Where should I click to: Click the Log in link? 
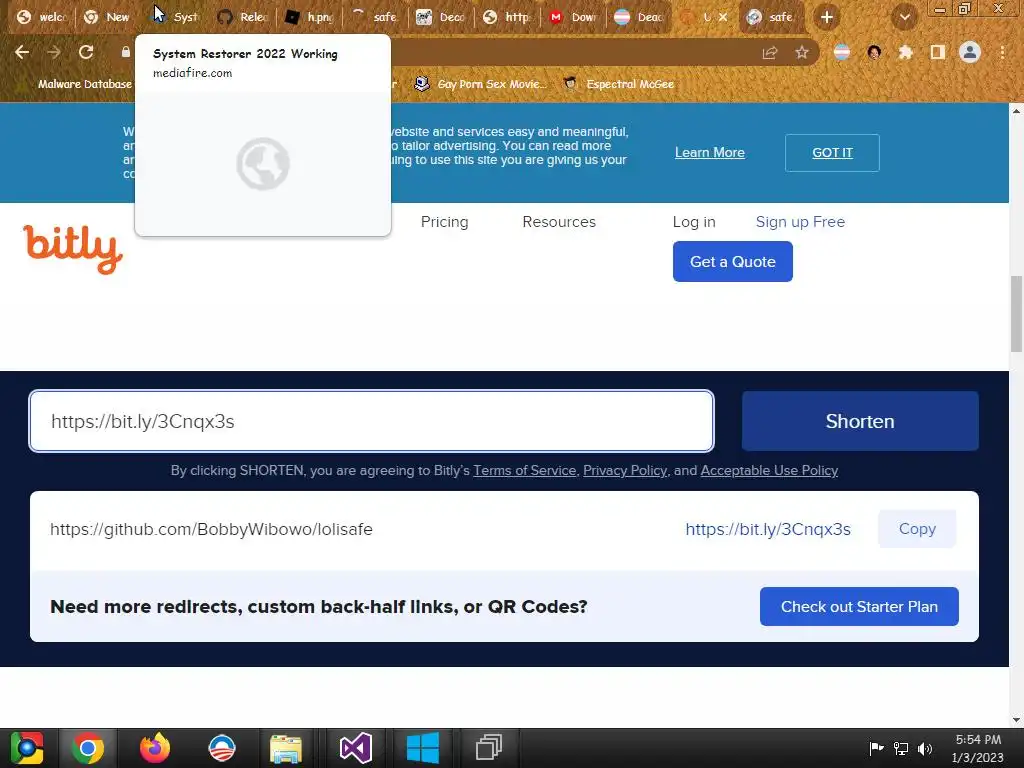coord(694,222)
